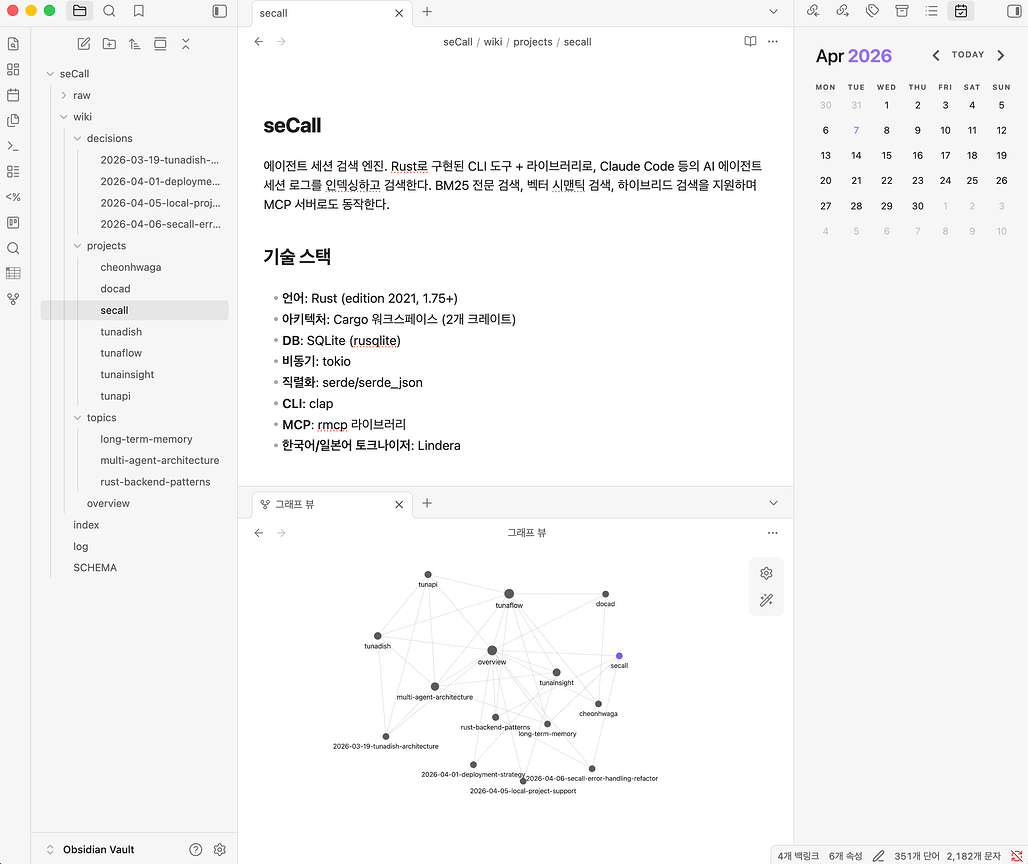Expand the raw folder
The width and height of the screenshot is (1028, 864).
point(64,96)
